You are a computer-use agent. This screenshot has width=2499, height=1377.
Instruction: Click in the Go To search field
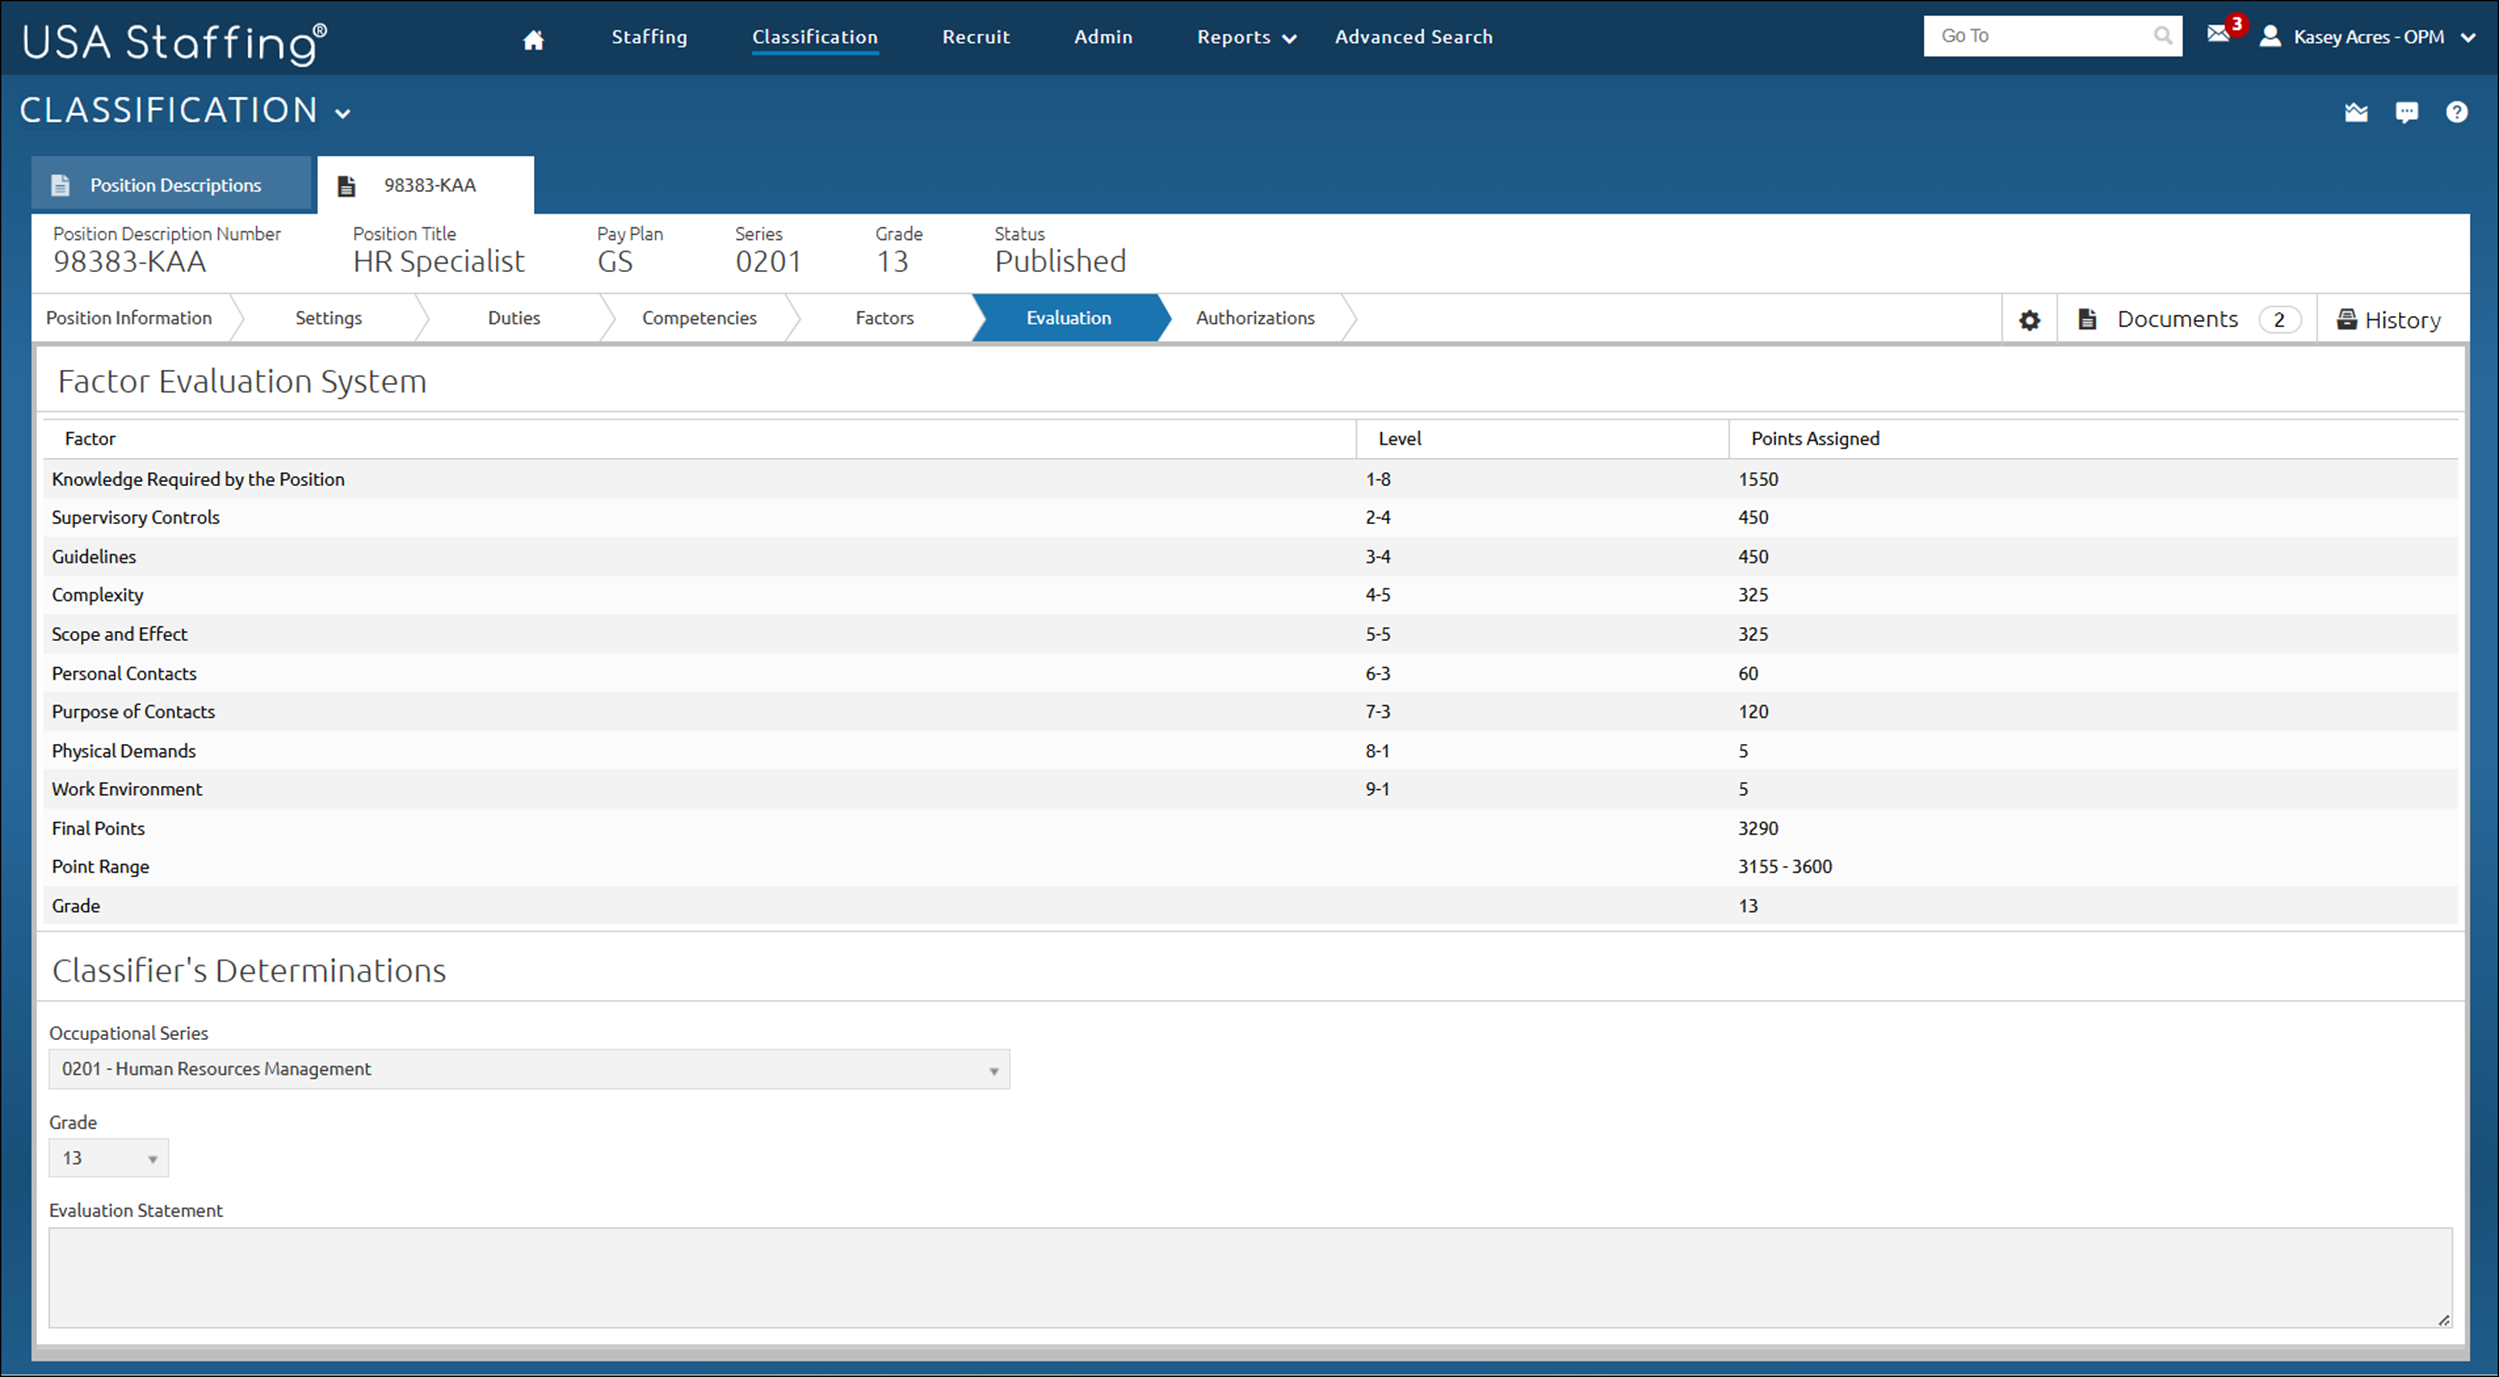click(2040, 36)
